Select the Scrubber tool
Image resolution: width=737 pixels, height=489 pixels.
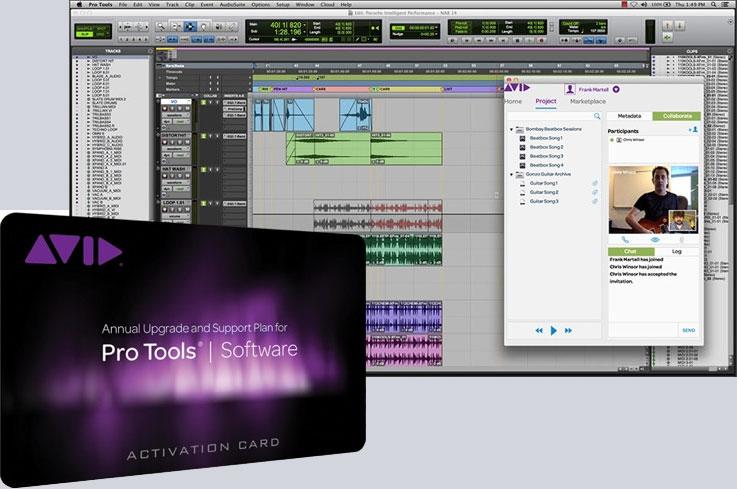coord(219,27)
